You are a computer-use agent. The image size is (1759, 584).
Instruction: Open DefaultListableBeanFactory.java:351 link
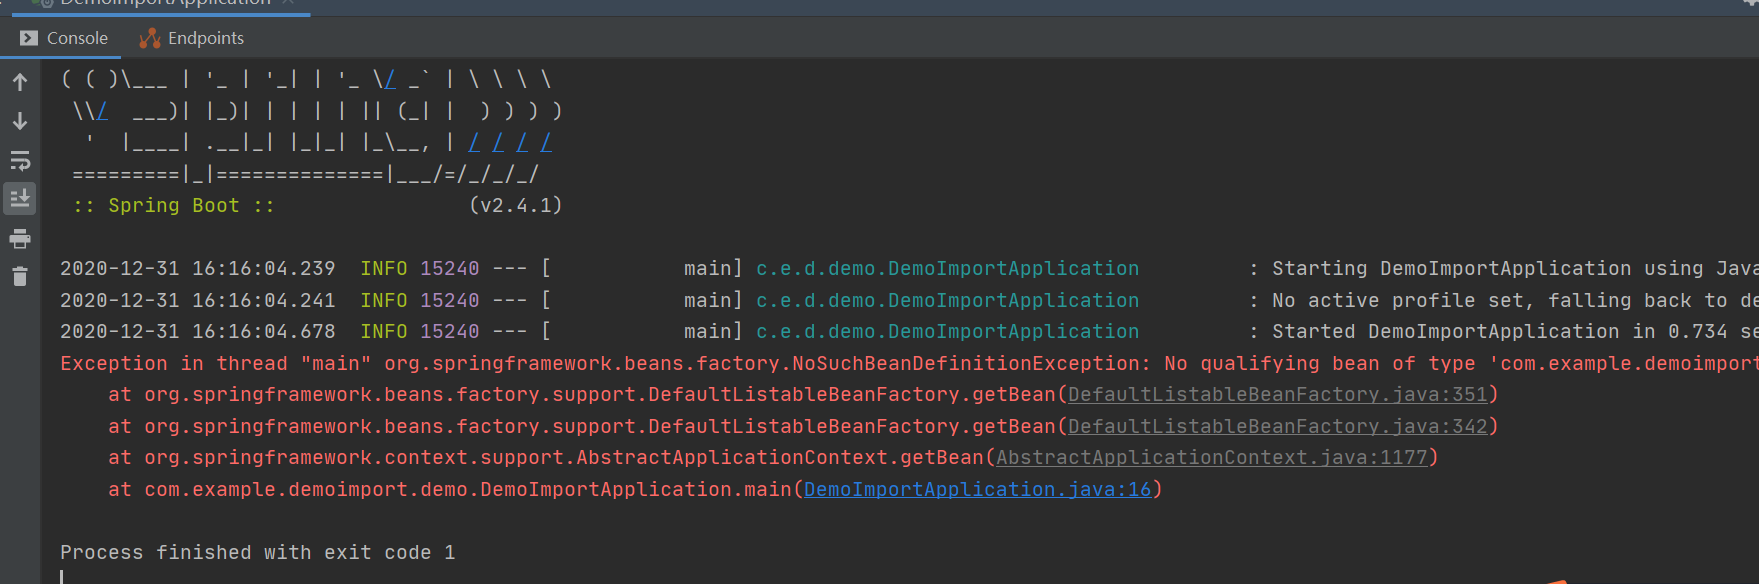click(1278, 395)
